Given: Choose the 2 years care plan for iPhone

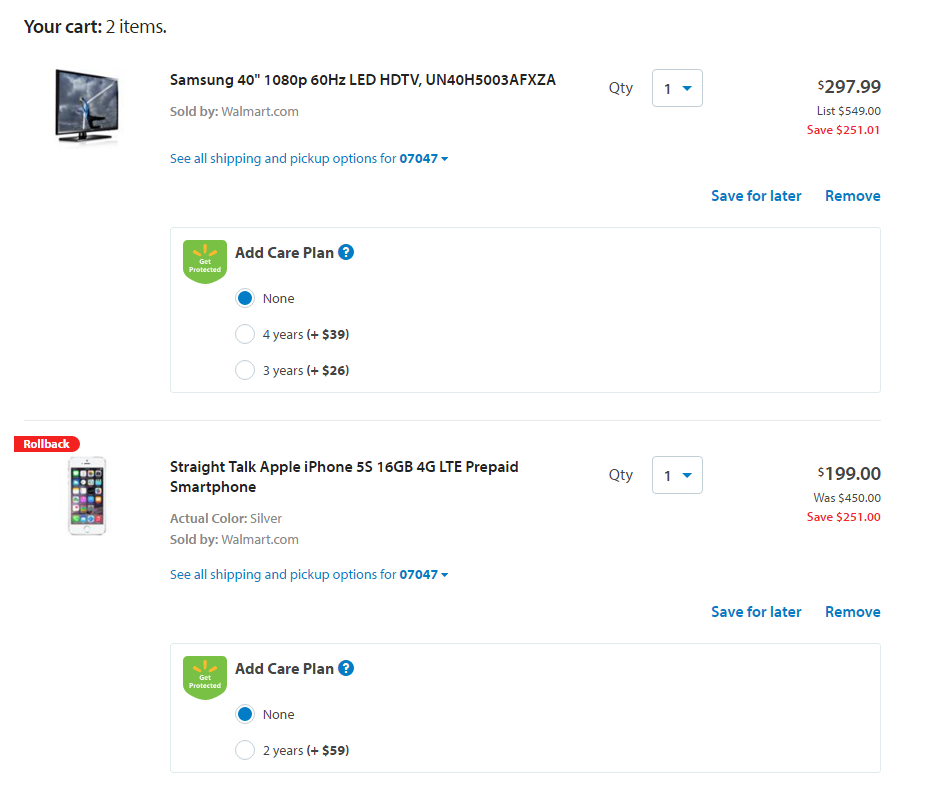Looking at the screenshot, I should click(245, 750).
